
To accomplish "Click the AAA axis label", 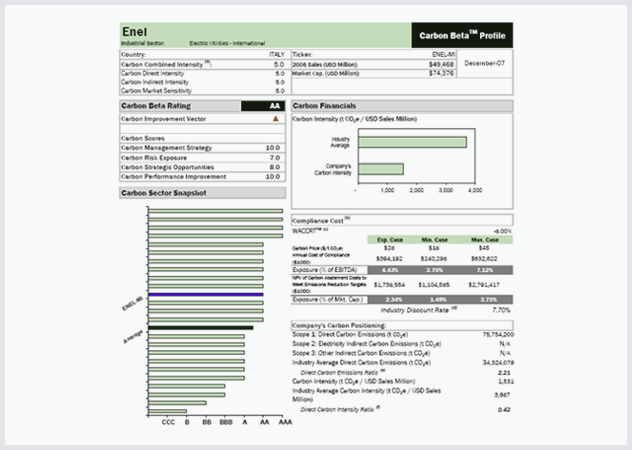I will (285, 422).
